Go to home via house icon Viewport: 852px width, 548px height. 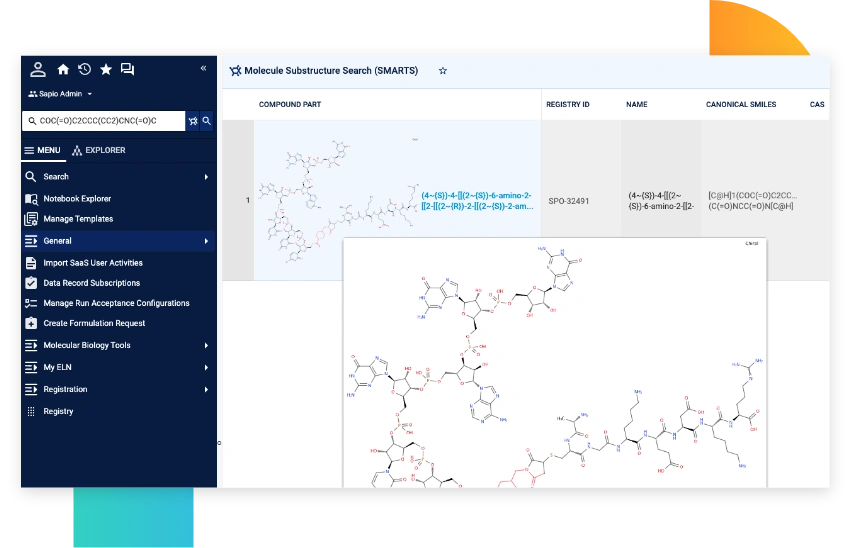(x=63, y=70)
